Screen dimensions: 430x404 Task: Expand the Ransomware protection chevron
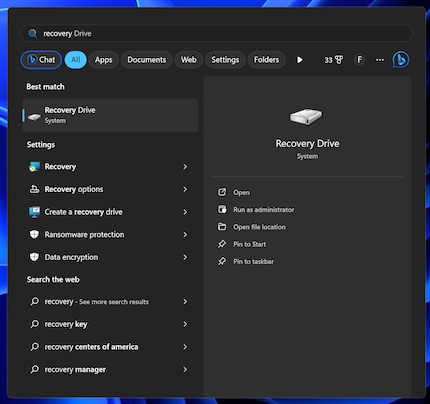coord(185,235)
